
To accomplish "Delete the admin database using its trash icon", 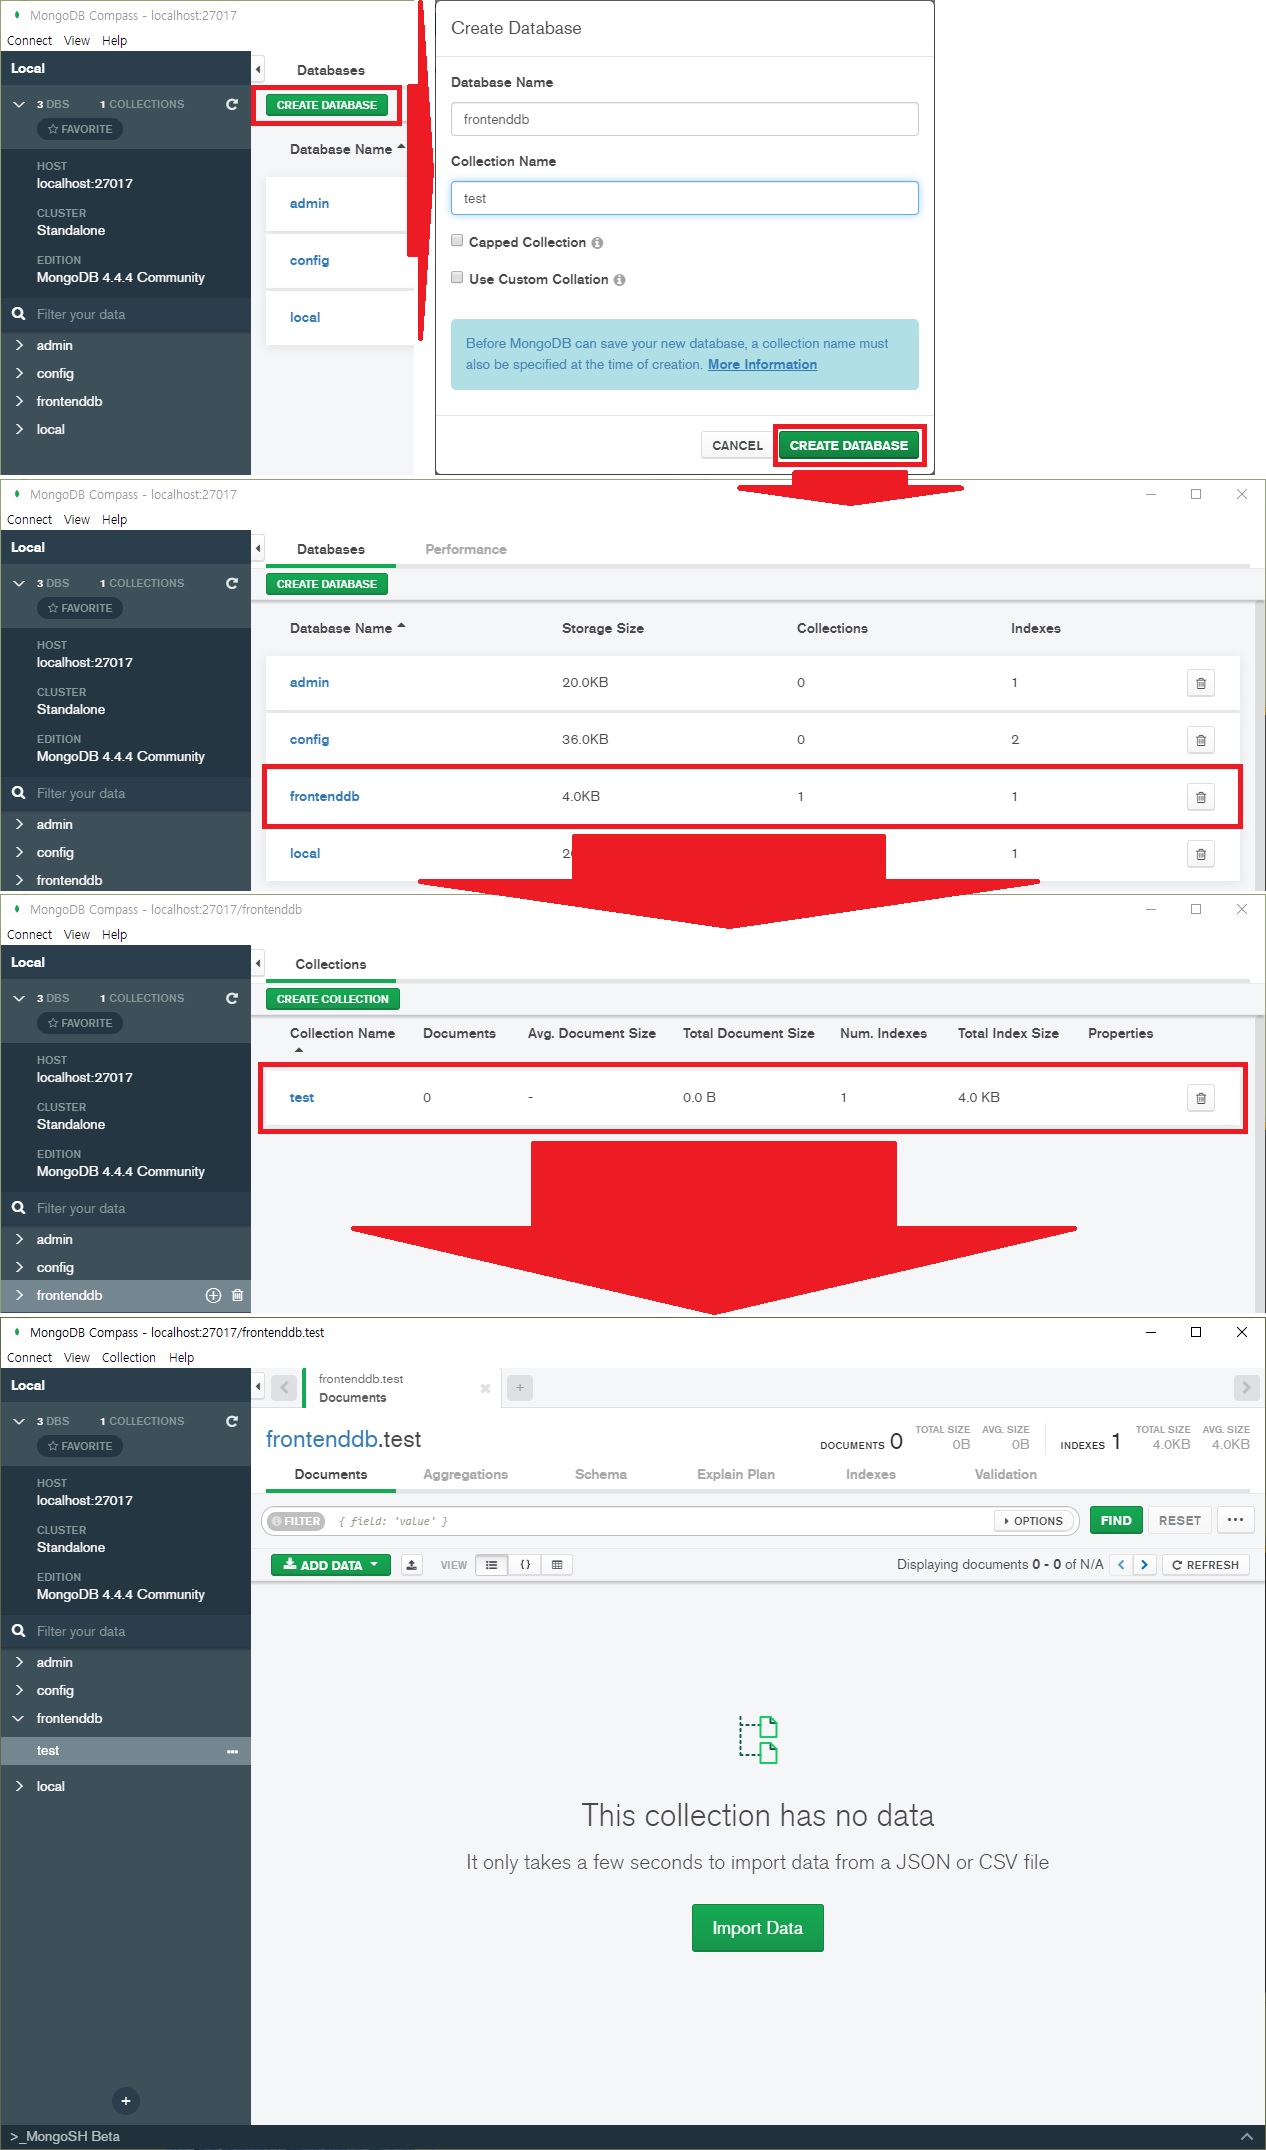I will [1201, 683].
